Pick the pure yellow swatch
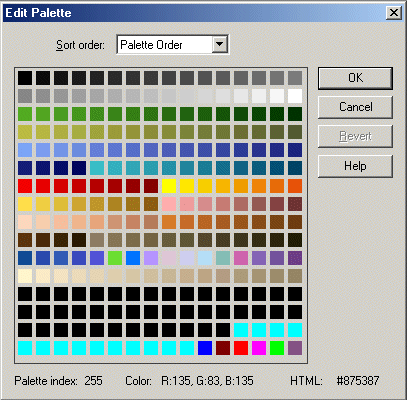 tap(169, 186)
